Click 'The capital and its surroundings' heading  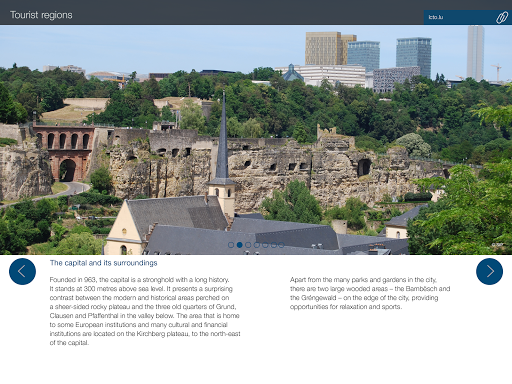[103, 263]
